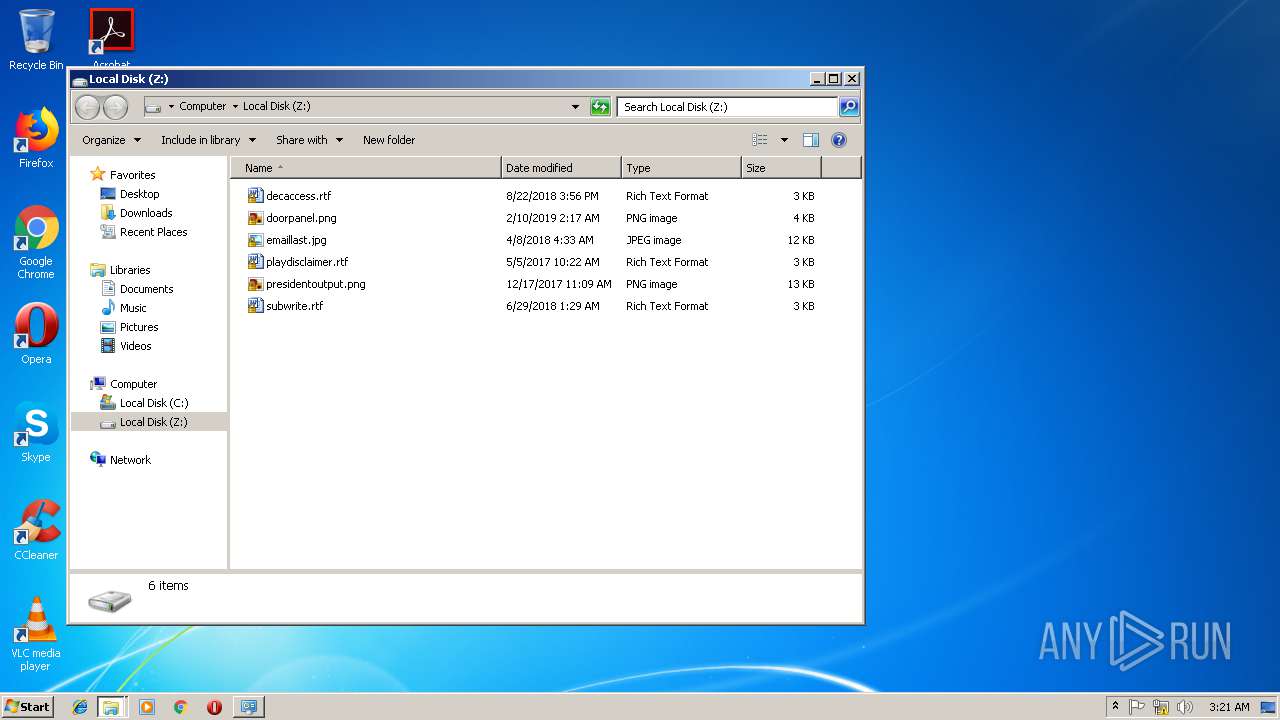This screenshot has width=1280, height=720.
Task: Sort files by Name column header
Action: pyautogui.click(x=366, y=168)
